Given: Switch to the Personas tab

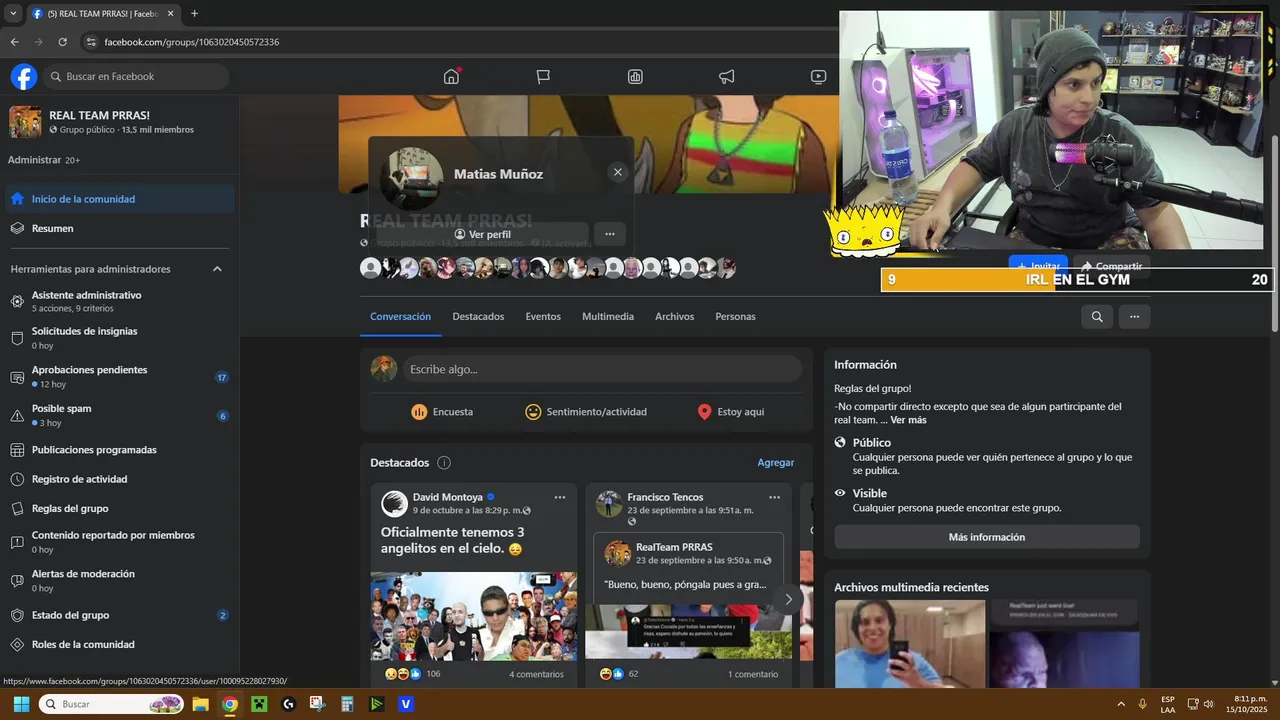Looking at the screenshot, I should pos(736,316).
